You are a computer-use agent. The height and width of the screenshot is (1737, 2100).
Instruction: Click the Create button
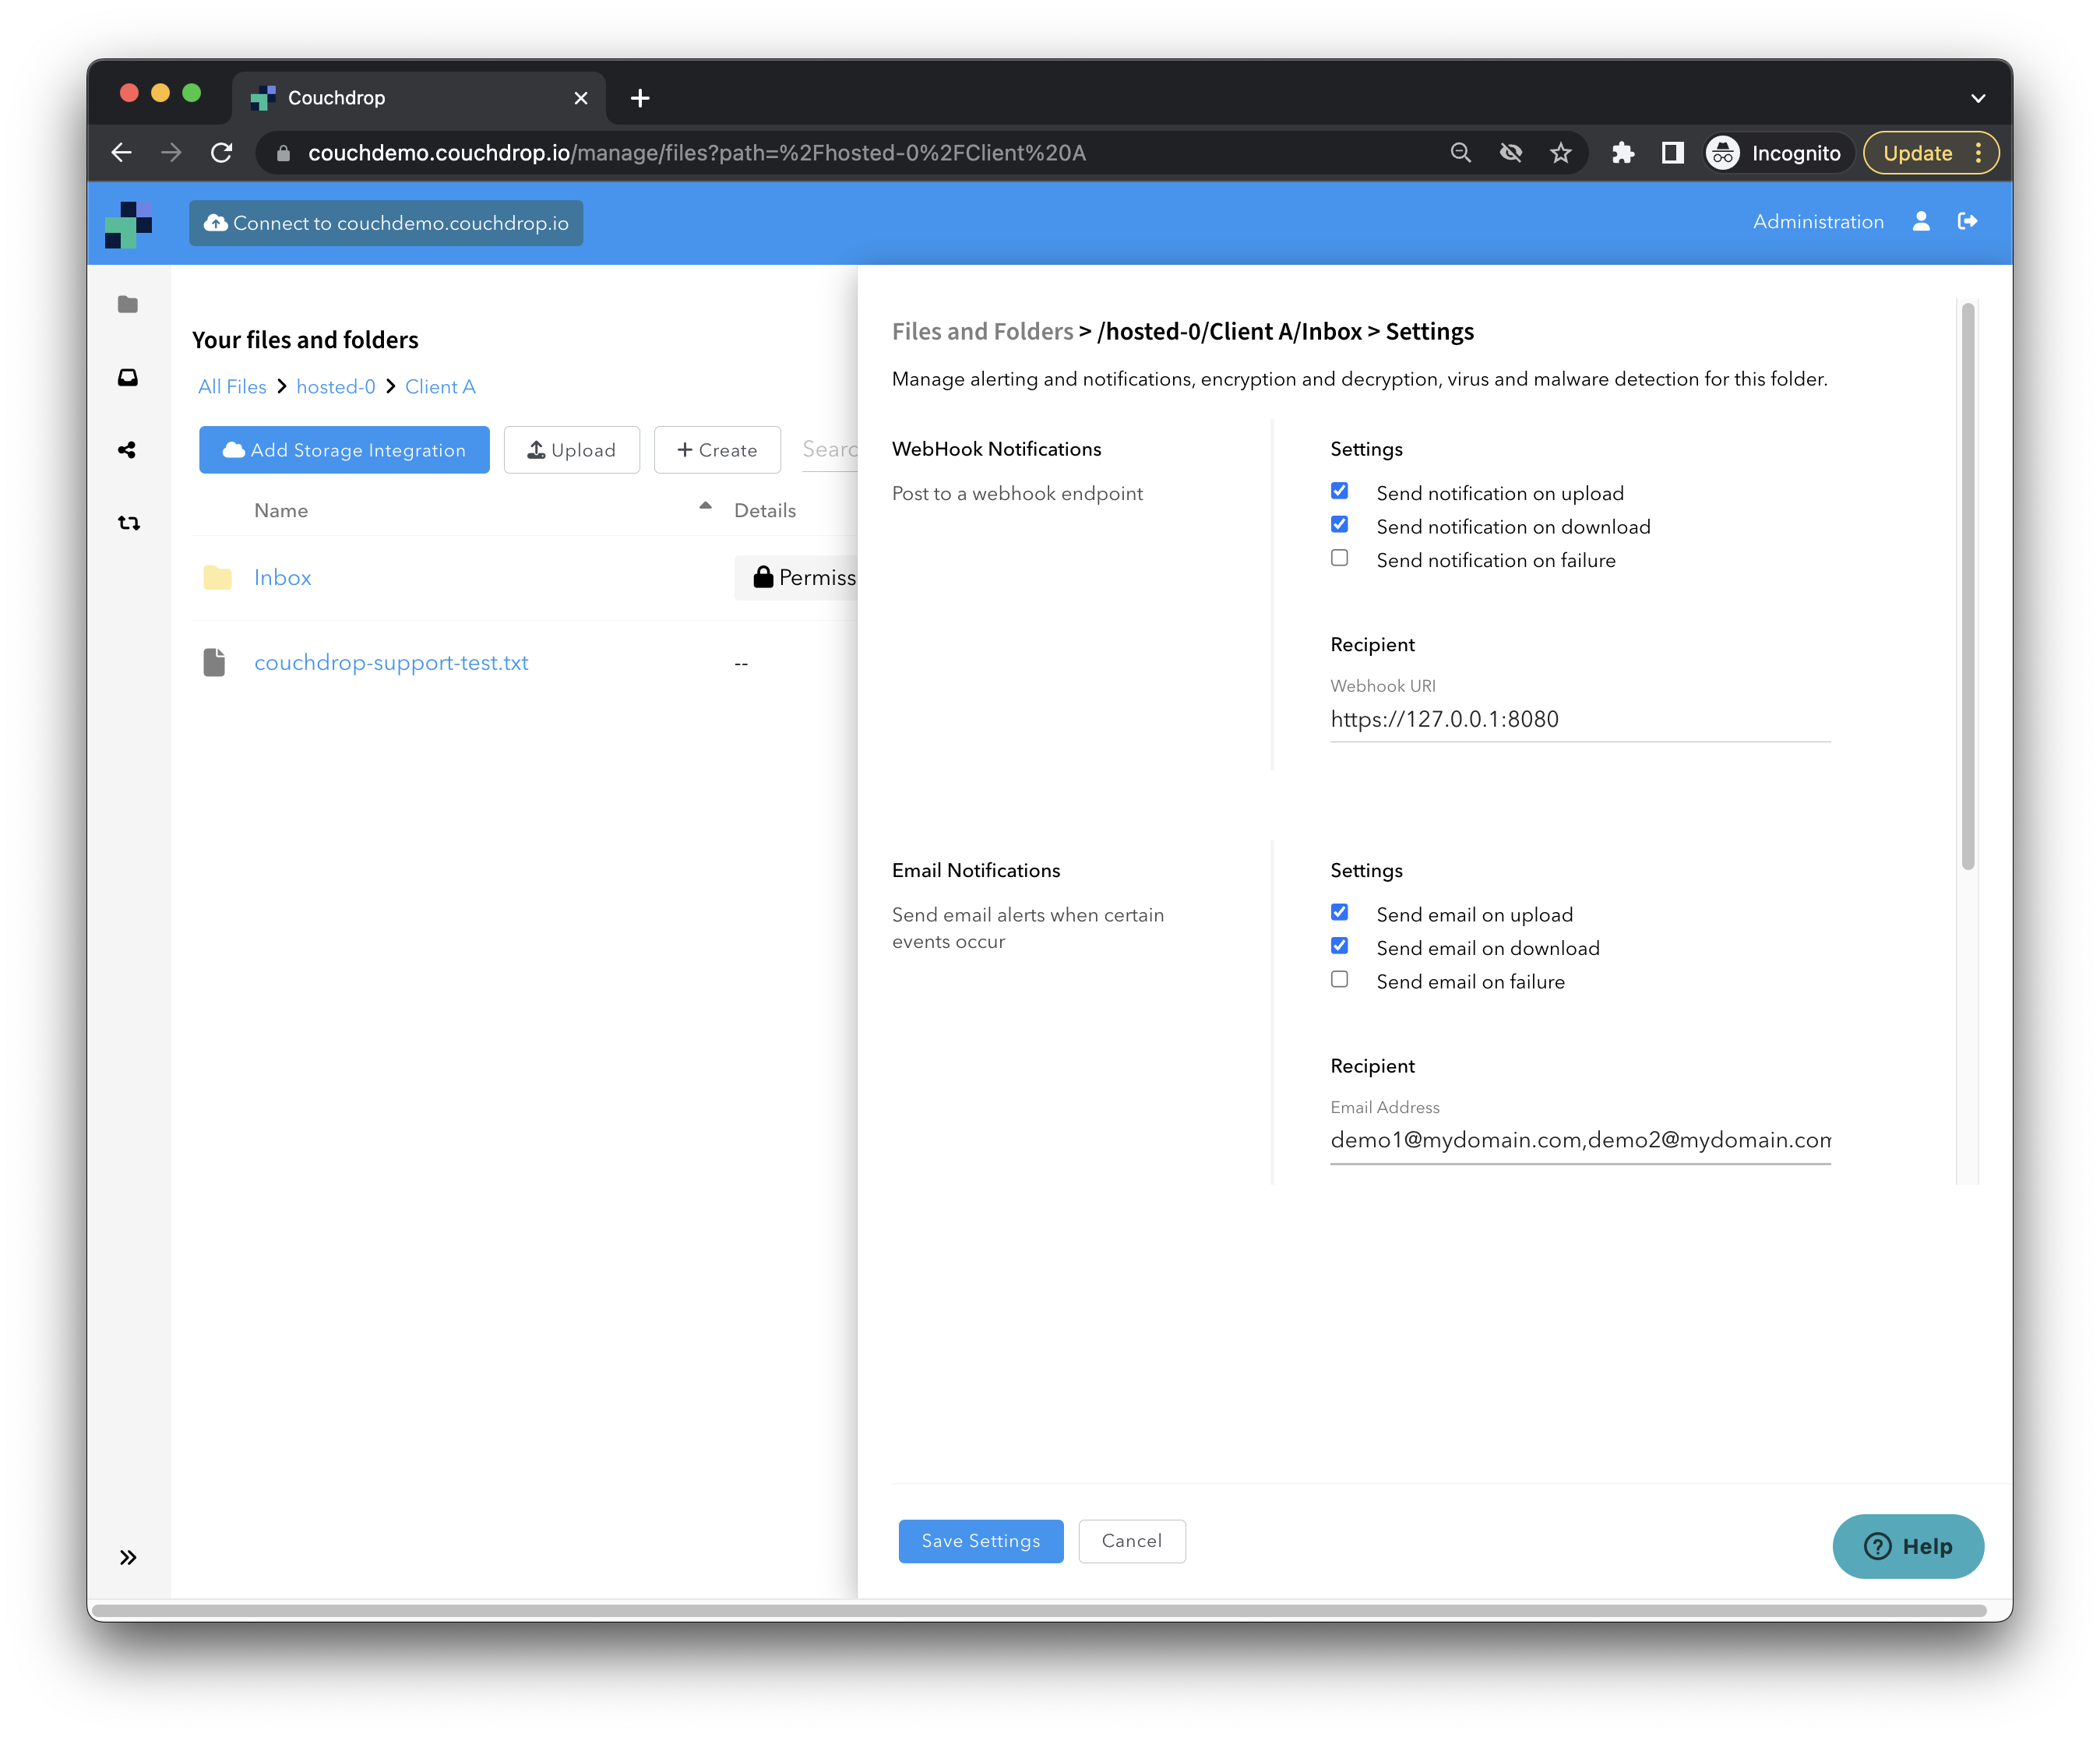point(717,450)
